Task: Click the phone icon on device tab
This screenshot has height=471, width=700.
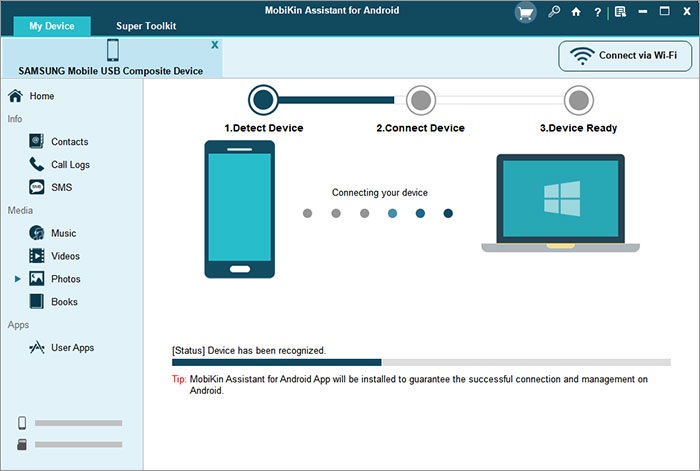Action: pyautogui.click(x=113, y=50)
